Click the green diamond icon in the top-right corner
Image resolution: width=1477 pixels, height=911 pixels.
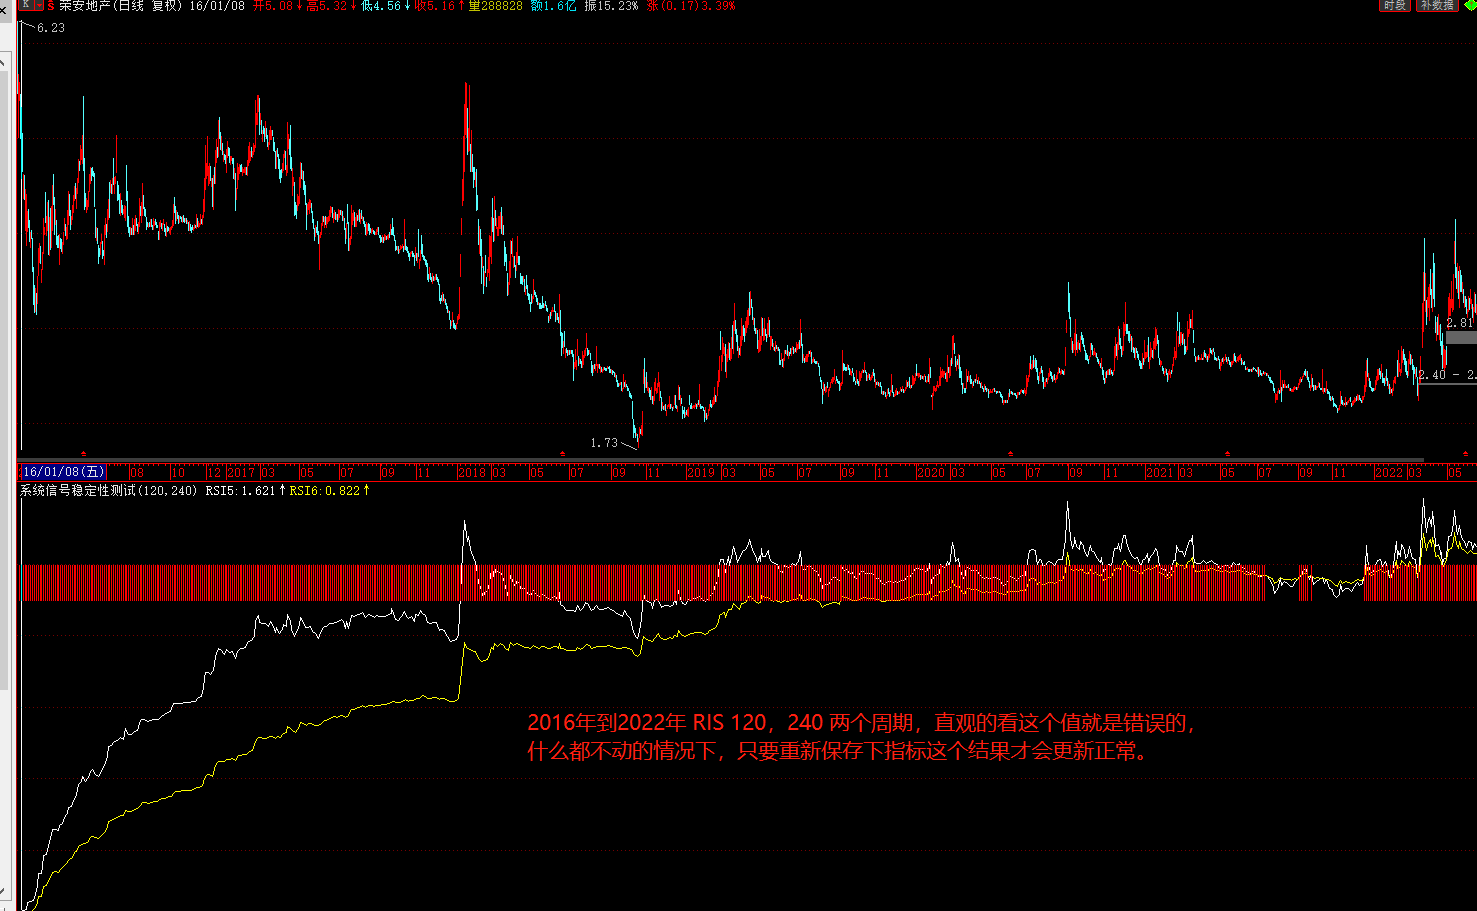pyautogui.click(x=1470, y=5)
